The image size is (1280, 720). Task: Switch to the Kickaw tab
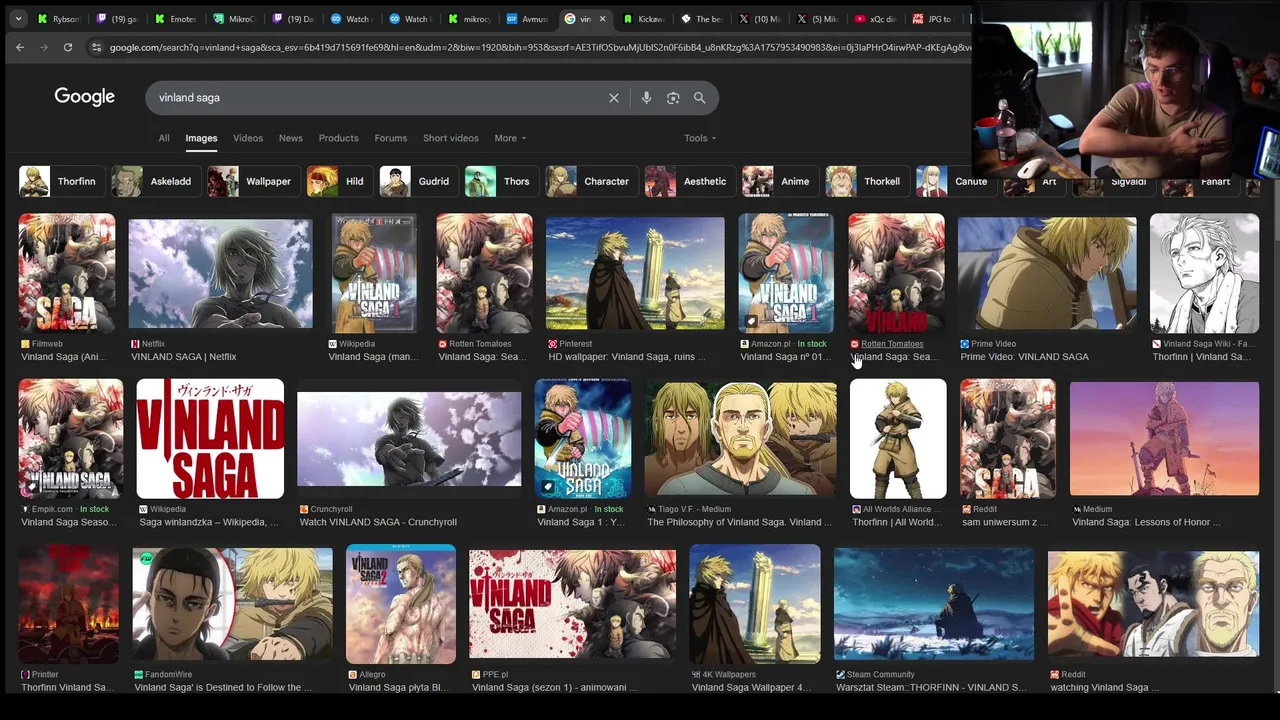[643, 18]
